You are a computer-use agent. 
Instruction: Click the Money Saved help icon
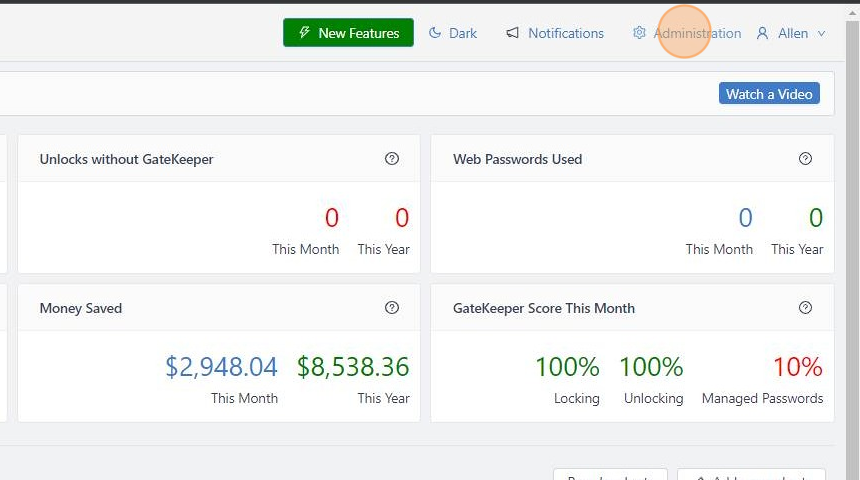[392, 308]
